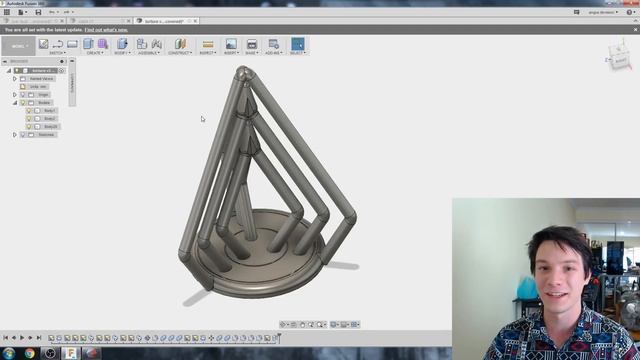Click the Save icon in the top toolbar
Viewport: 640px width, 360px height.
[38, 12]
